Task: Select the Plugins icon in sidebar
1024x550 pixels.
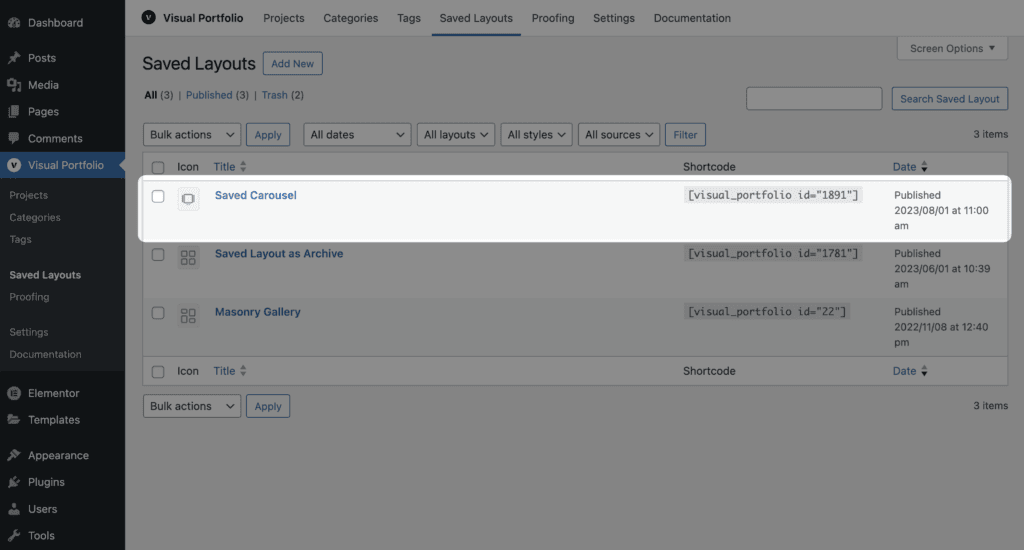Action: click(x=14, y=482)
